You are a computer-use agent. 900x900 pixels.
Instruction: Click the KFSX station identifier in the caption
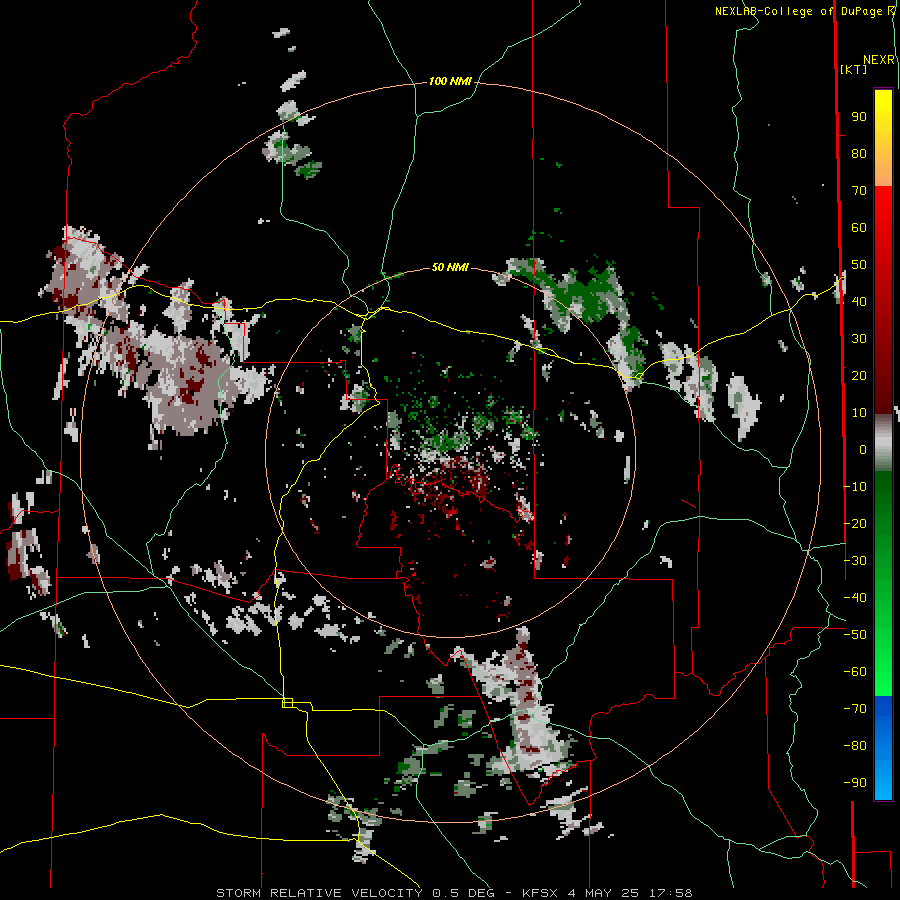tap(540, 893)
